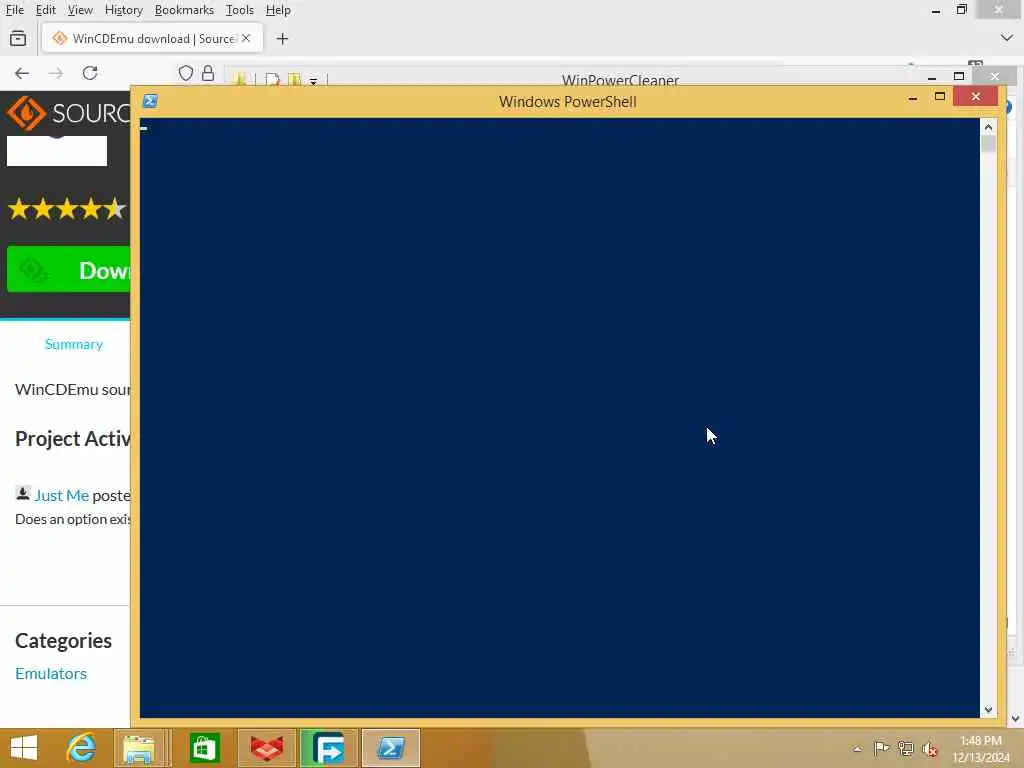Screen dimensions: 1024x768
Task: Show hidden system tray icons
Action: pos(857,749)
